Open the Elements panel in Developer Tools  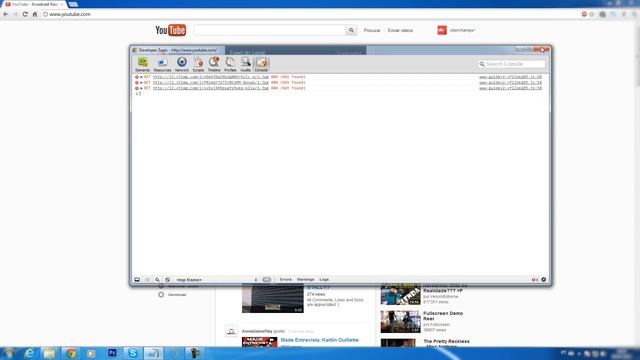pyautogui.click(x=142, y=64)
